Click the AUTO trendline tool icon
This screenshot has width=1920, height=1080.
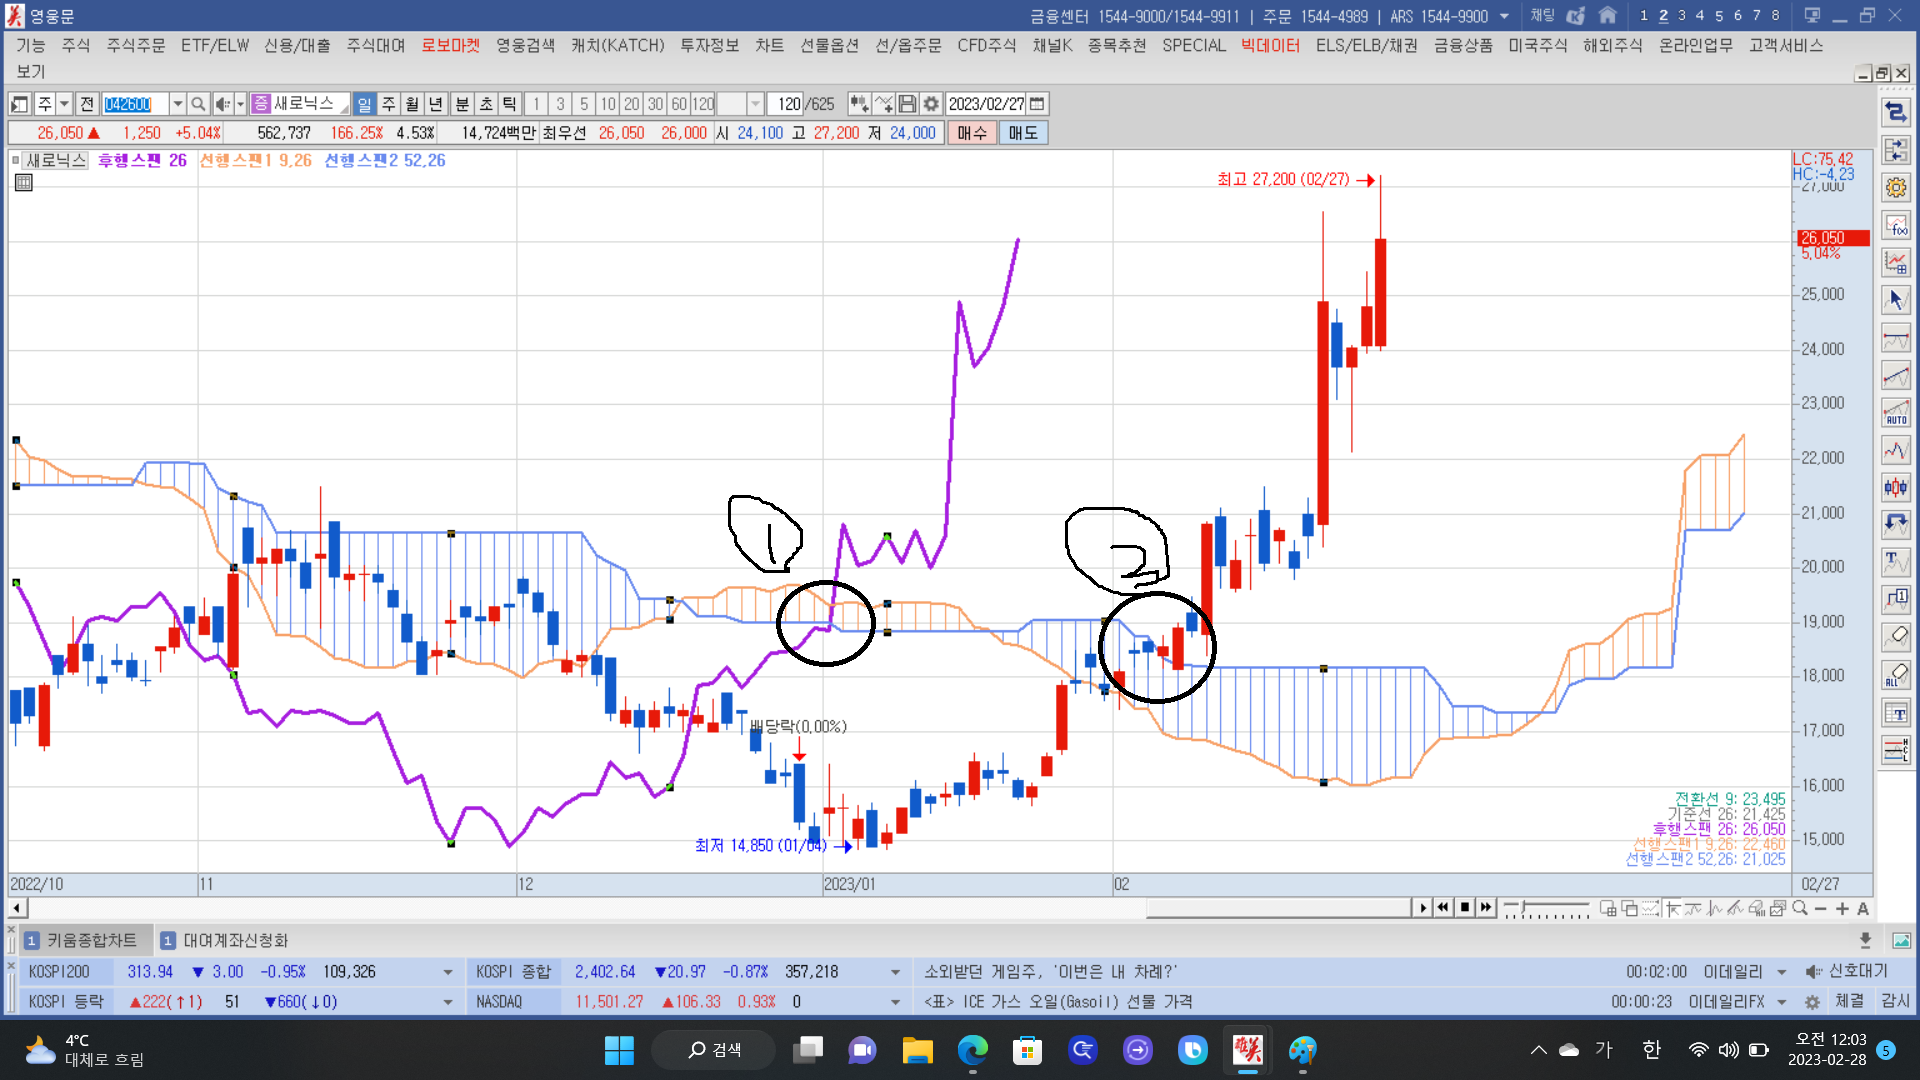click(1896, 413)
